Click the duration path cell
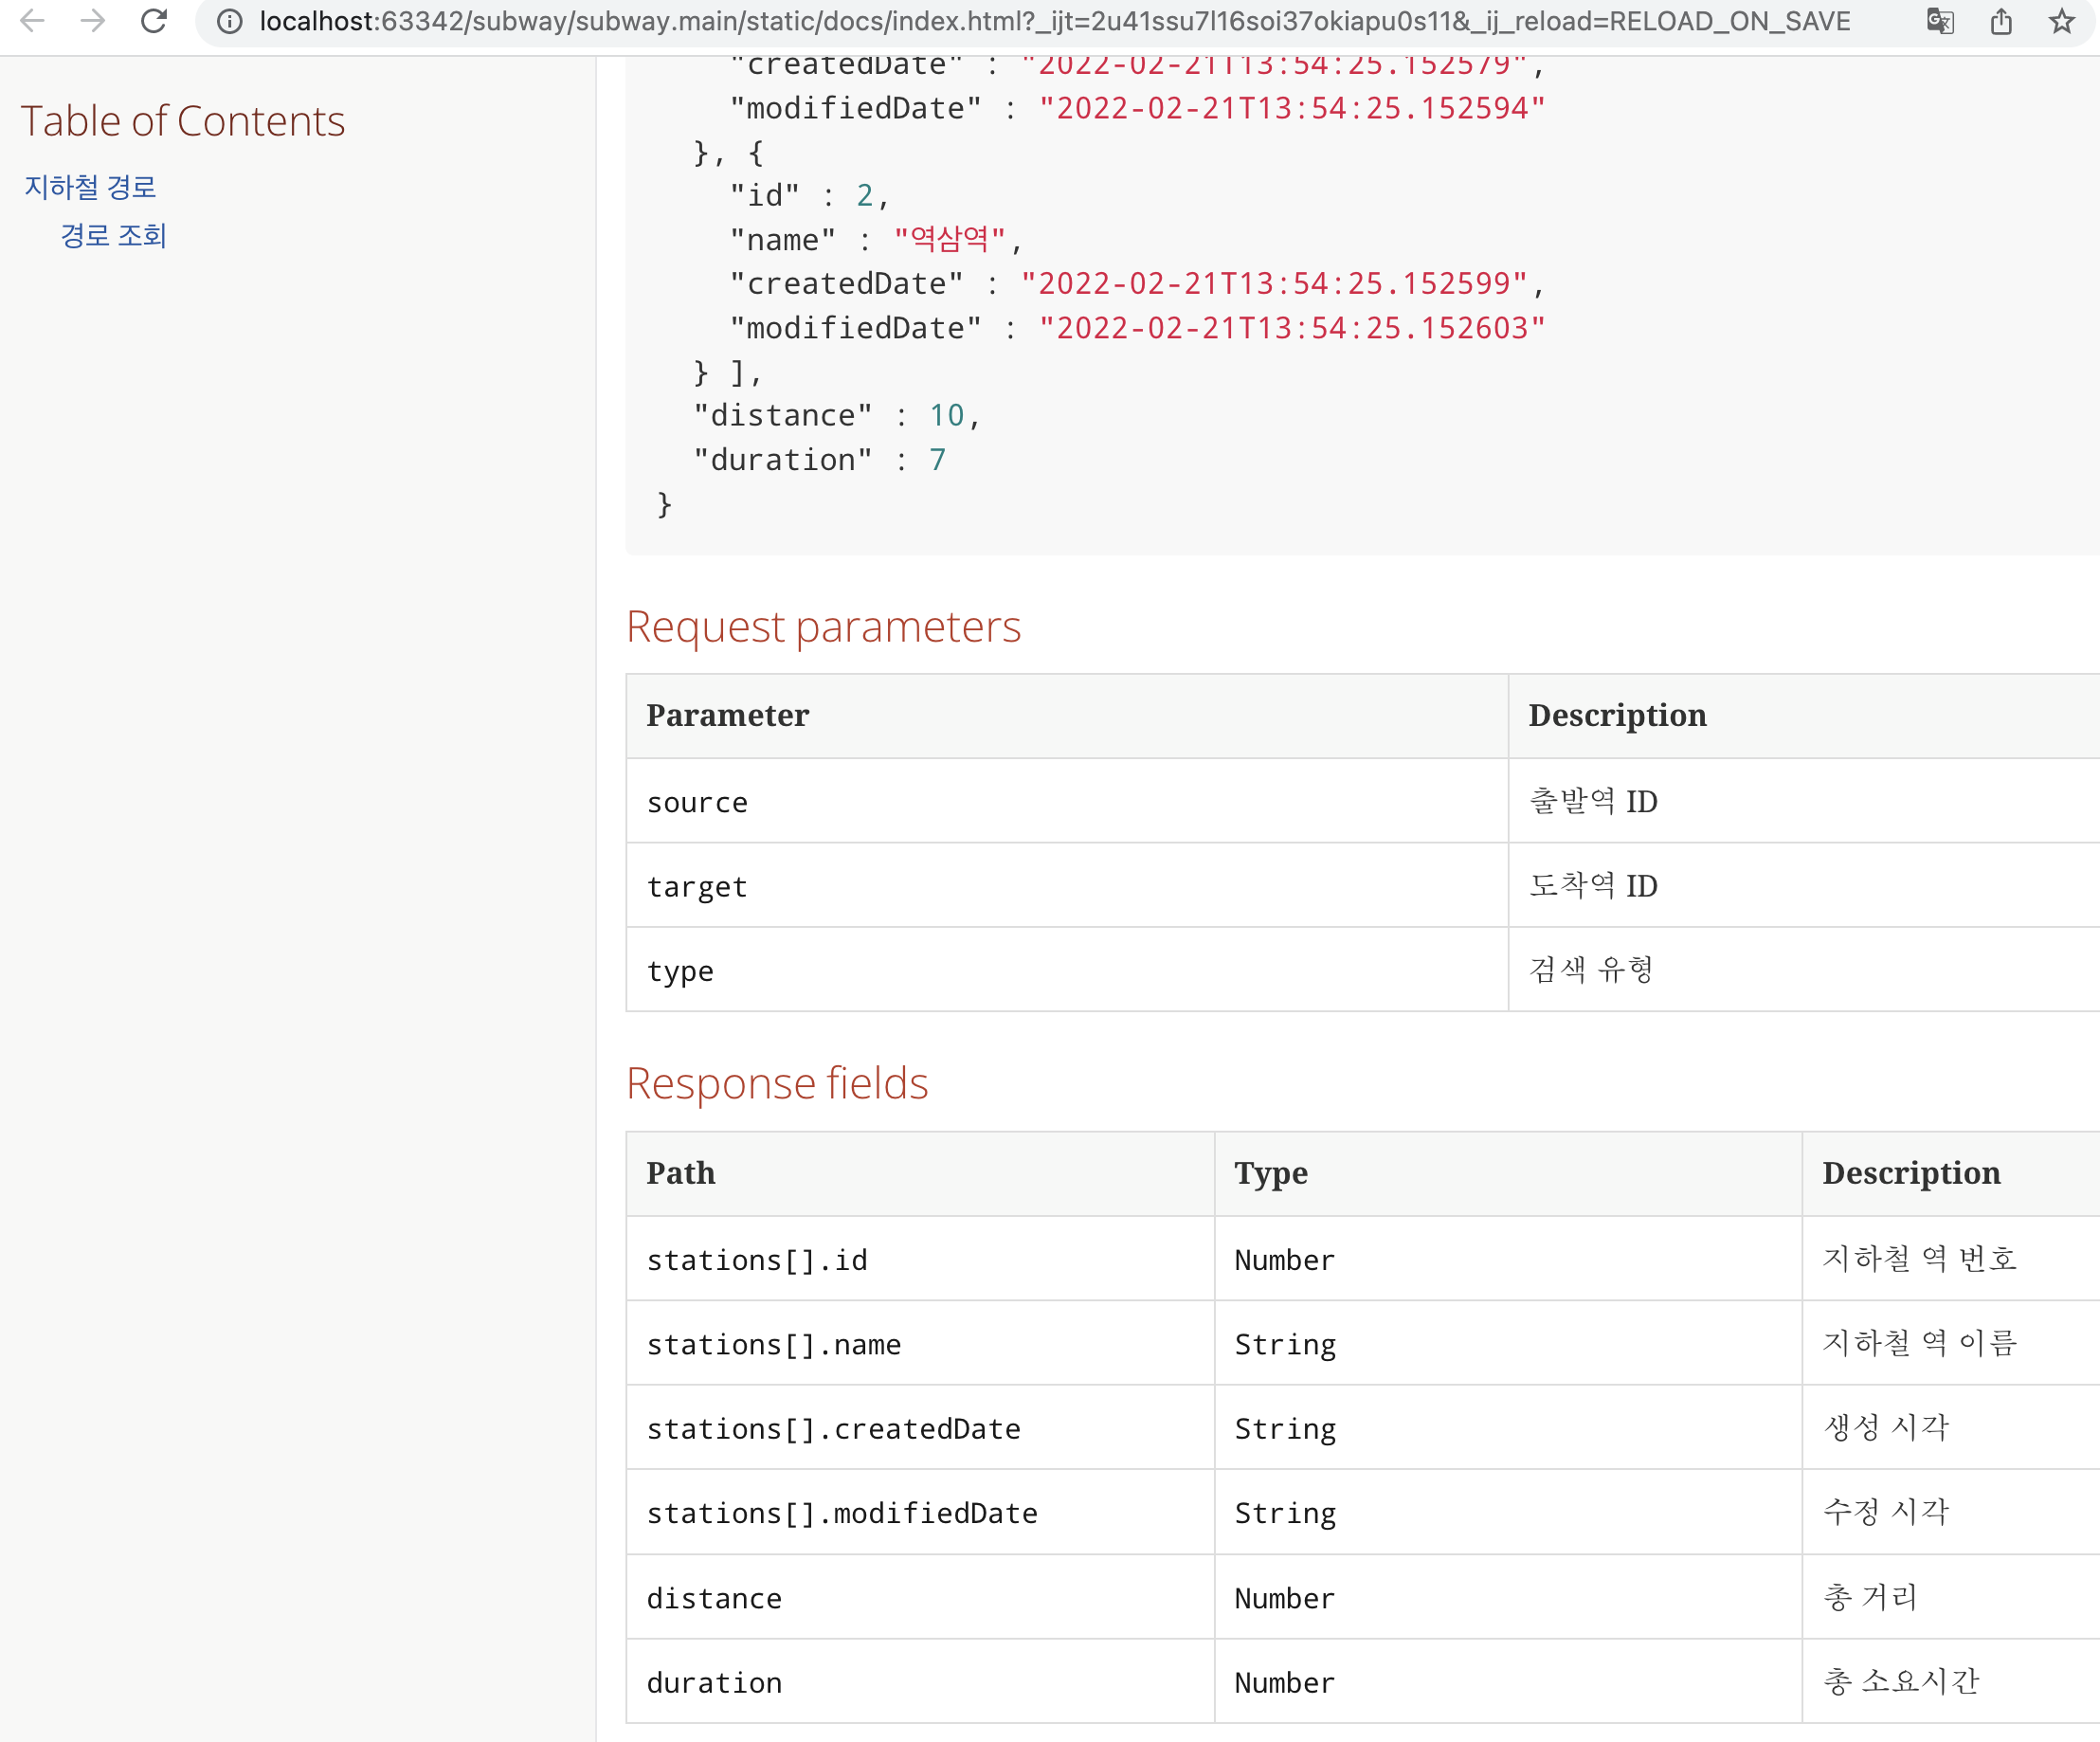The width and height of the screenshot is (2100, 1742). click(x=714, y=1683)
